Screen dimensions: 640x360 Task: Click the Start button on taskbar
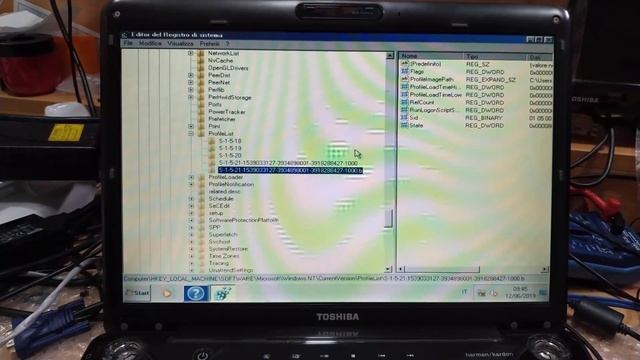[137, 293]
